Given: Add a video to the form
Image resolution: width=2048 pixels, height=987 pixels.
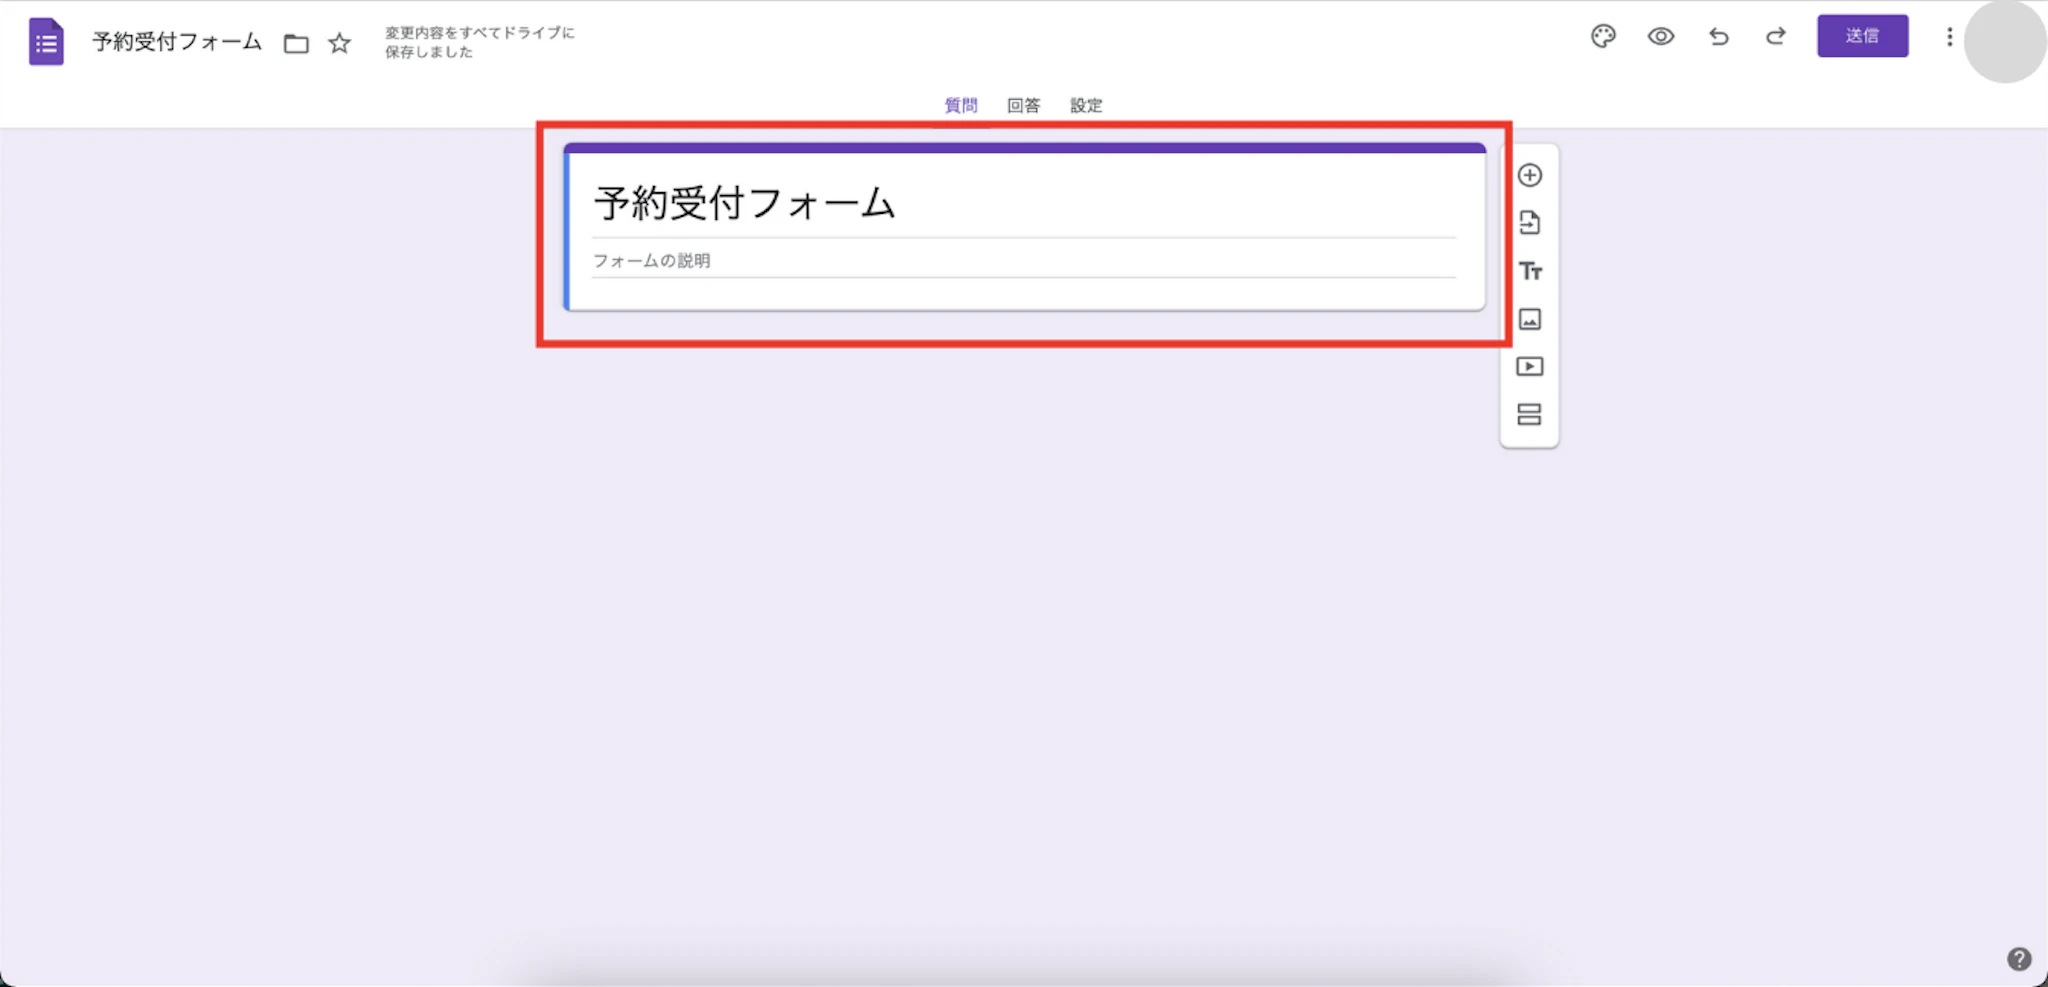Looking at the screenshot, I should pyautogui.click(x=1531, y=366).
